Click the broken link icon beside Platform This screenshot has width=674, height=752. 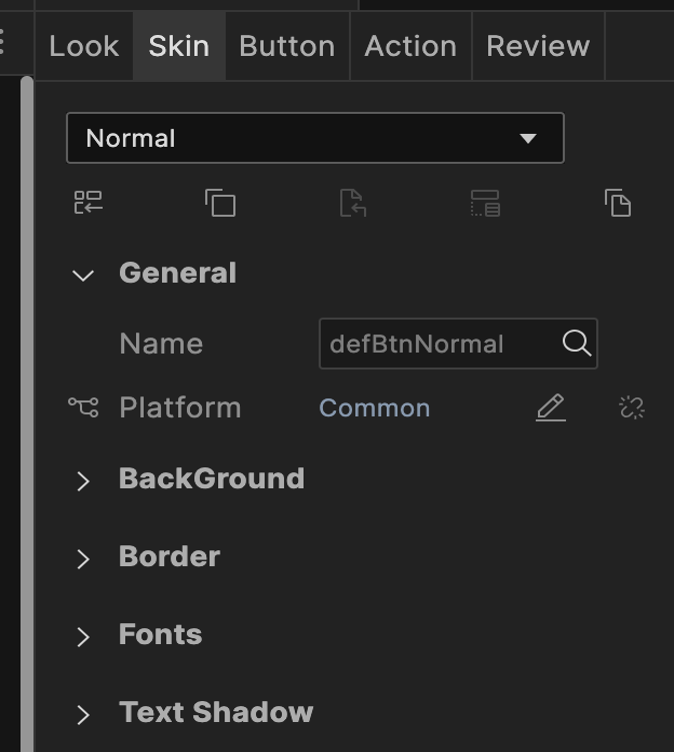tap(632, 407)
